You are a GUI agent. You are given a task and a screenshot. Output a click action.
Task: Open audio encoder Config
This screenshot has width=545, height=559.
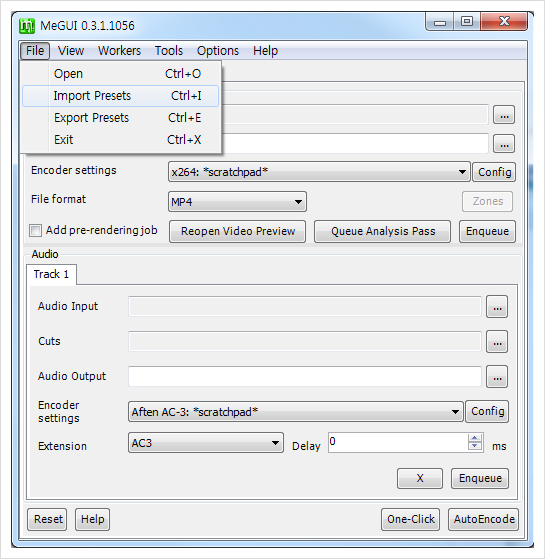(x=487, y=411)
